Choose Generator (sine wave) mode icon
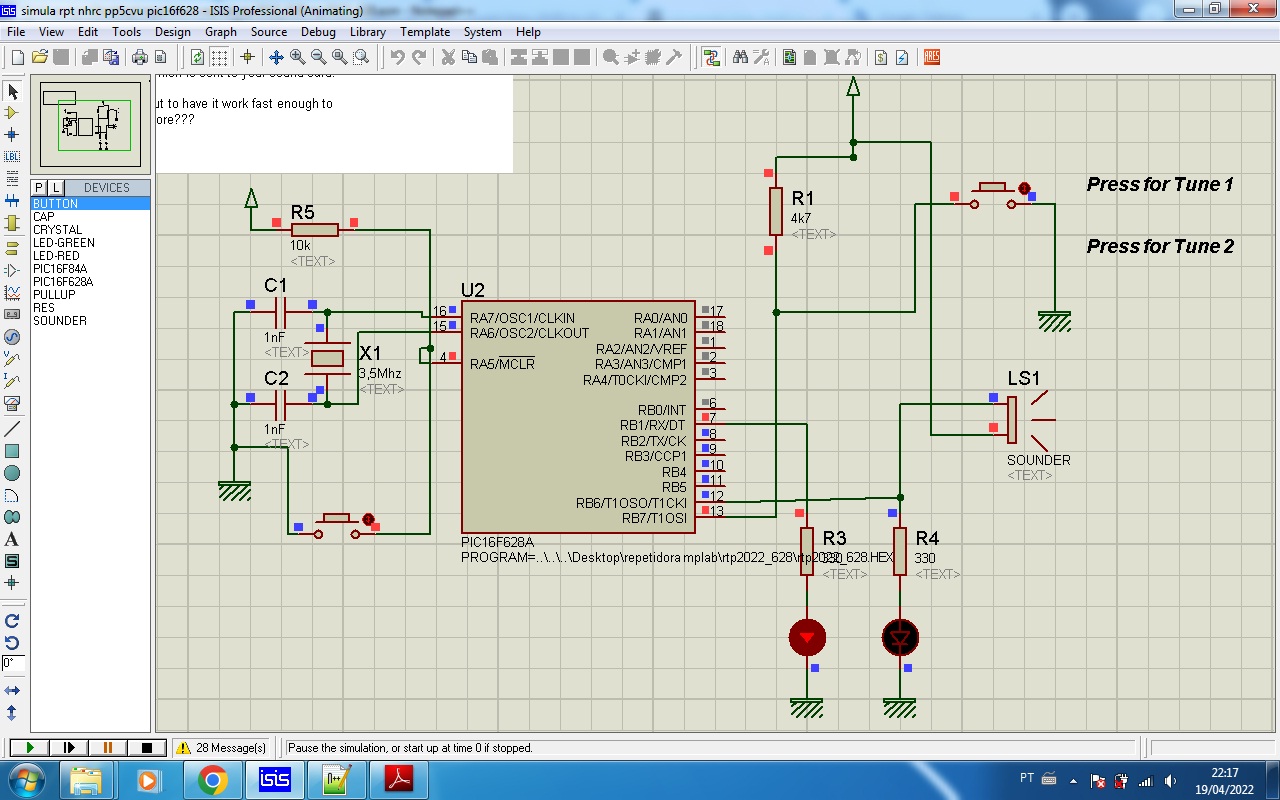 12,337
